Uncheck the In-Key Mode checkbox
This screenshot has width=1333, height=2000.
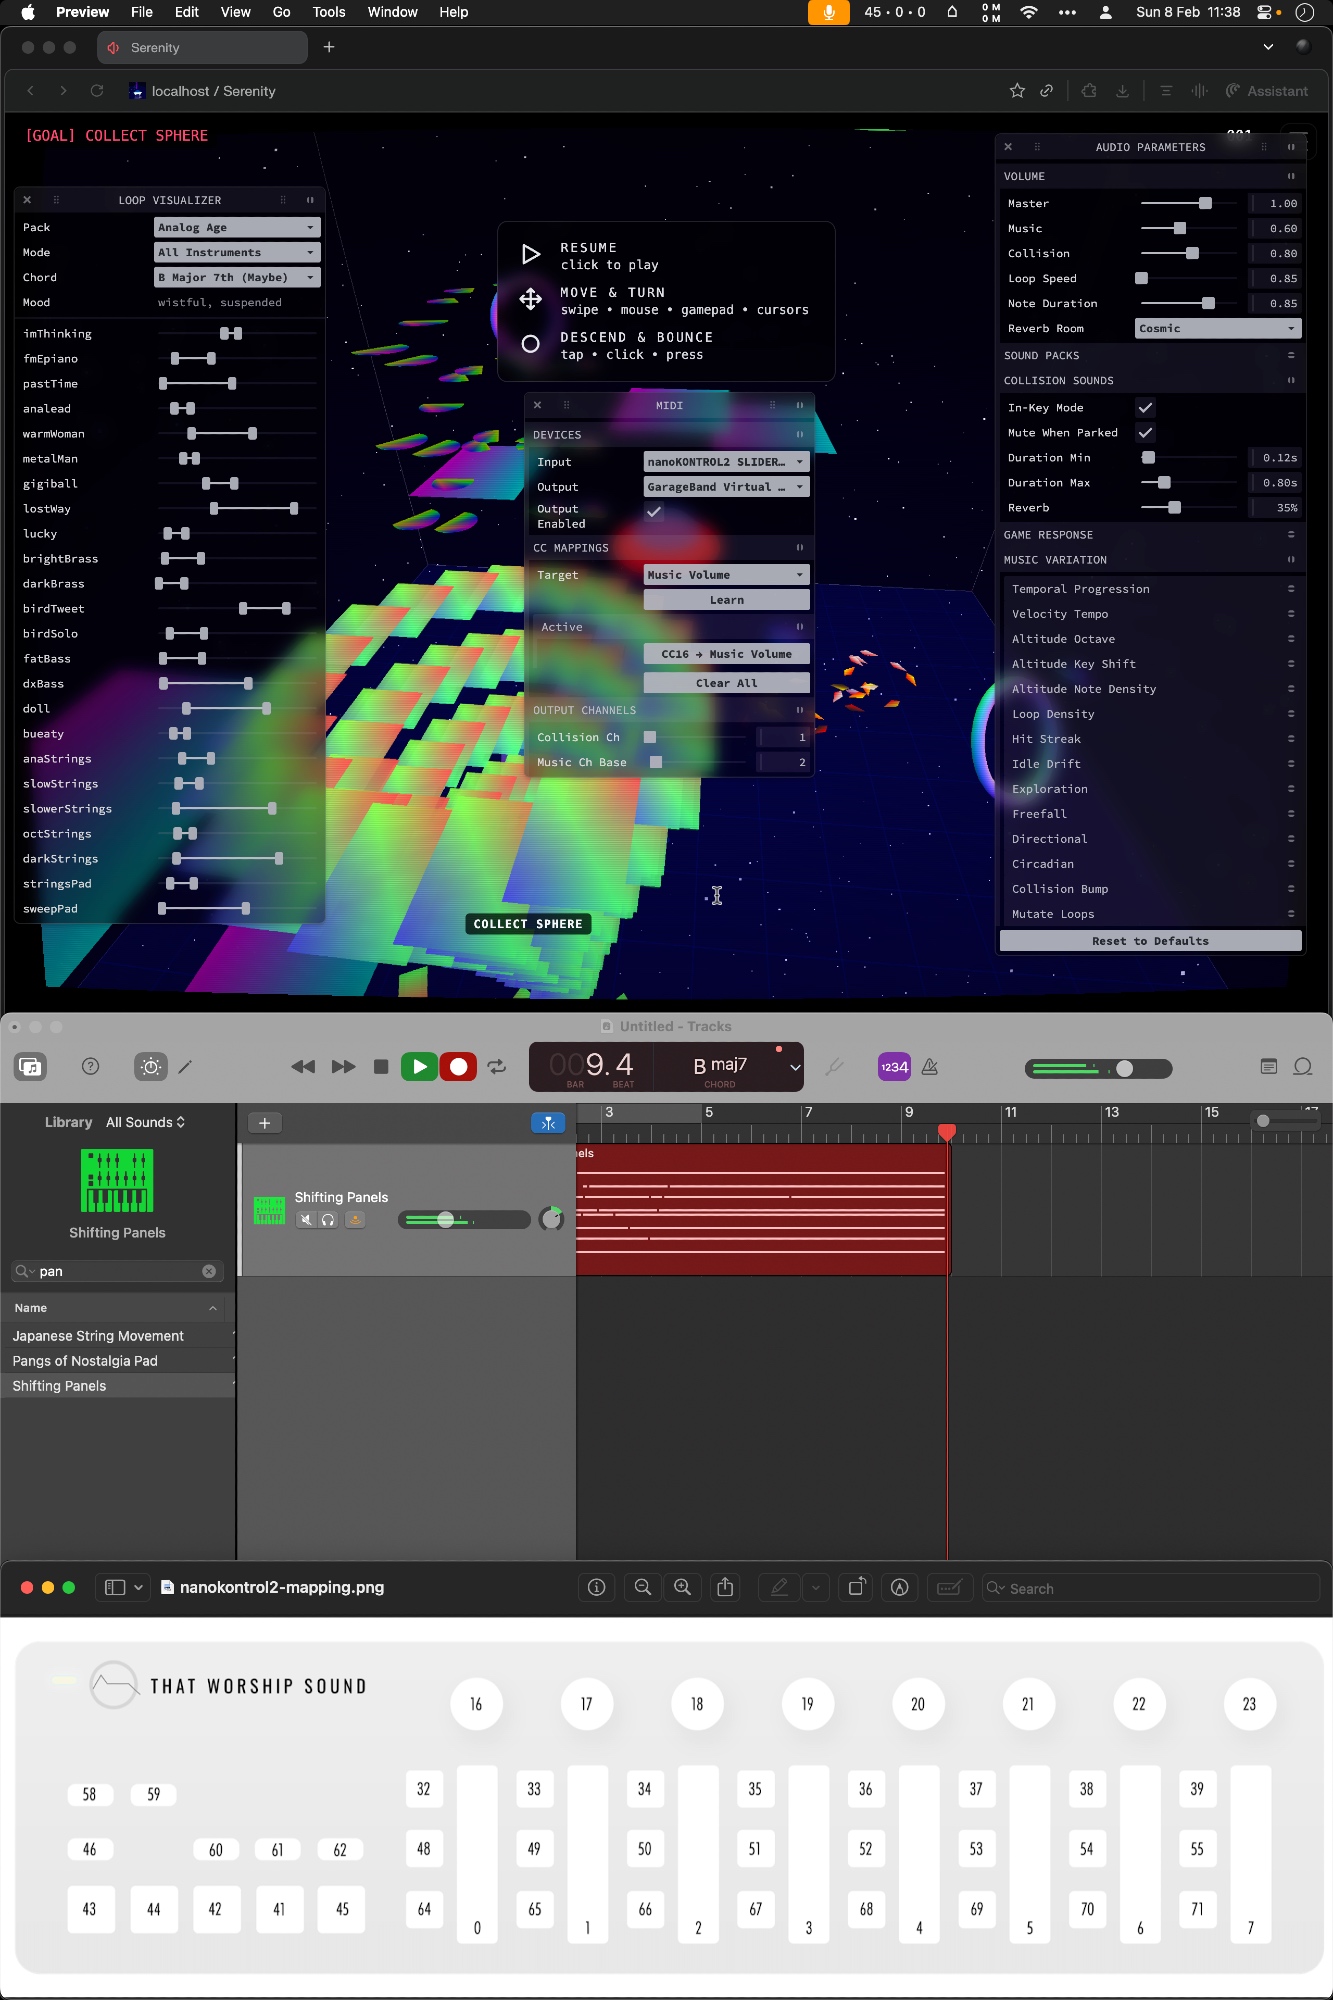[x=1146, y=408]
